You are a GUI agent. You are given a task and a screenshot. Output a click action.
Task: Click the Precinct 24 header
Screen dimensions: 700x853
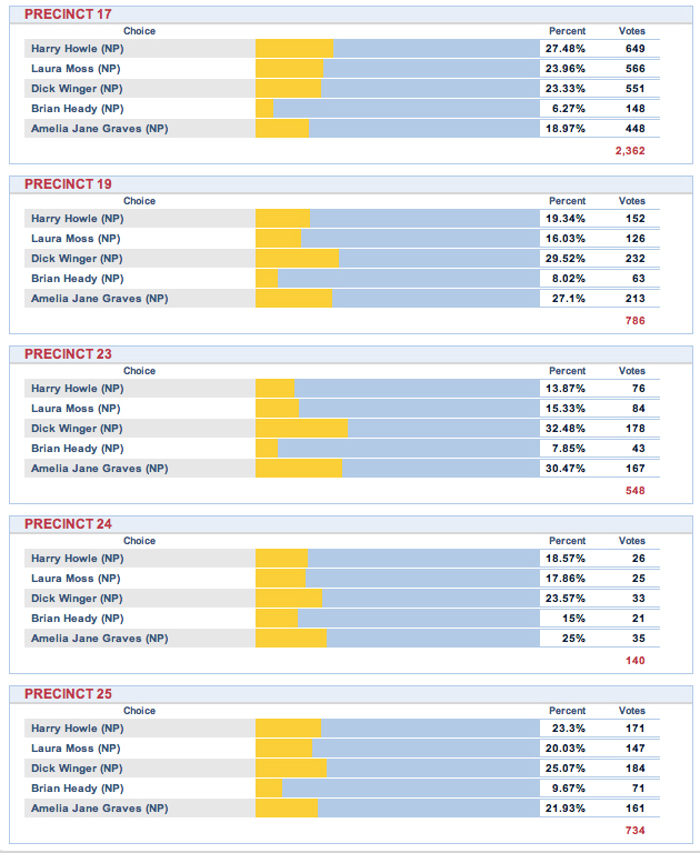pyautogui.click(x=68, y=524)
